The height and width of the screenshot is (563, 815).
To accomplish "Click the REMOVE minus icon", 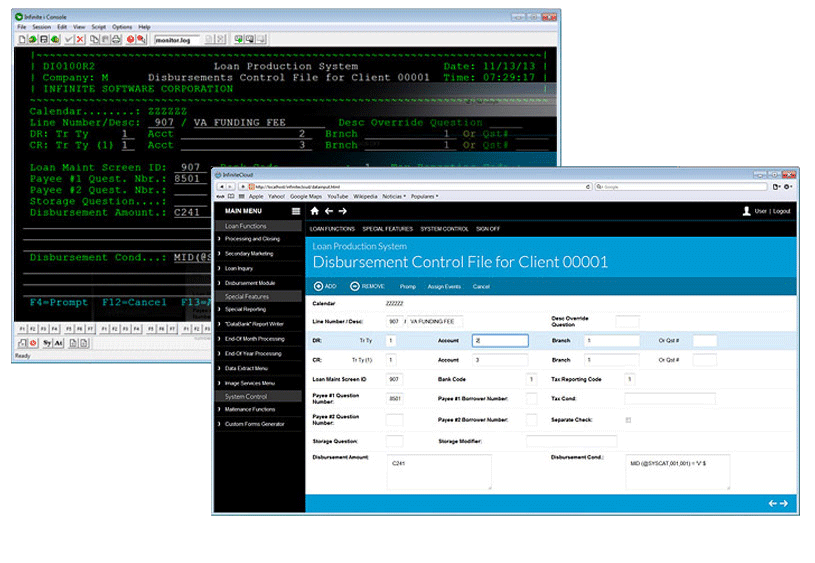I will coord(355,286).
